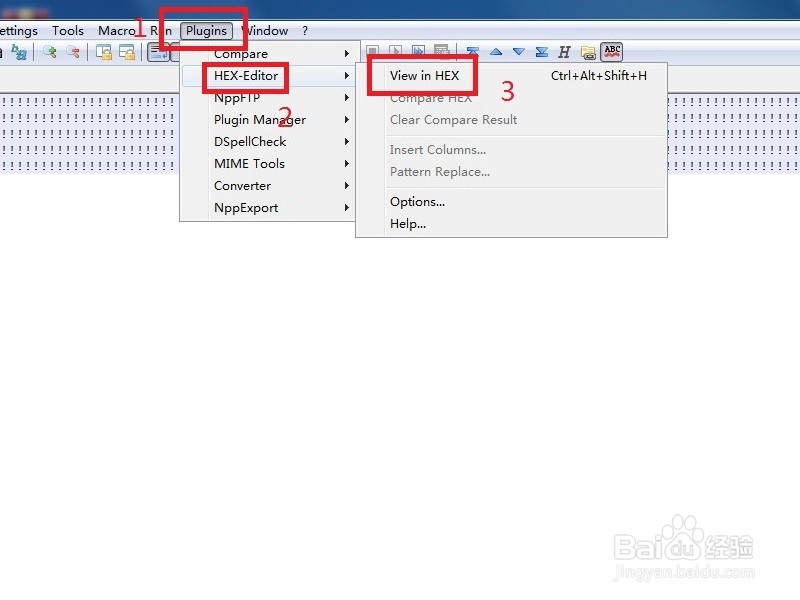This screenshot has width=800, height=600.
Task: Expand the Converter submenu arrow
Action: (x=346, y=185)
